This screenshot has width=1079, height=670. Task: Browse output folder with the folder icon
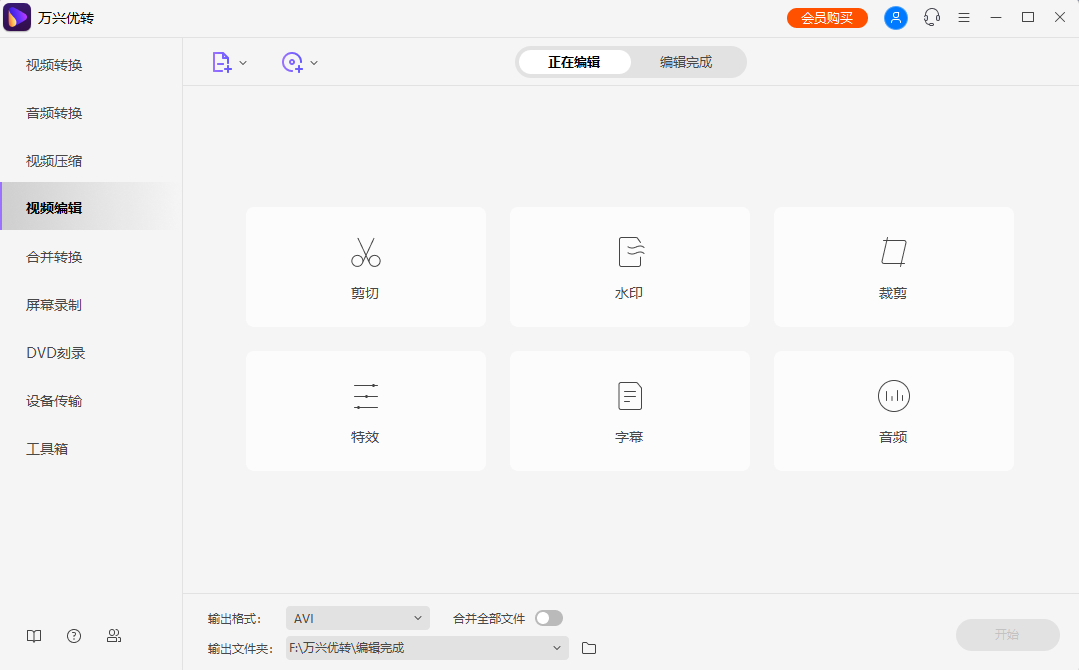click(x=588, y=648)
